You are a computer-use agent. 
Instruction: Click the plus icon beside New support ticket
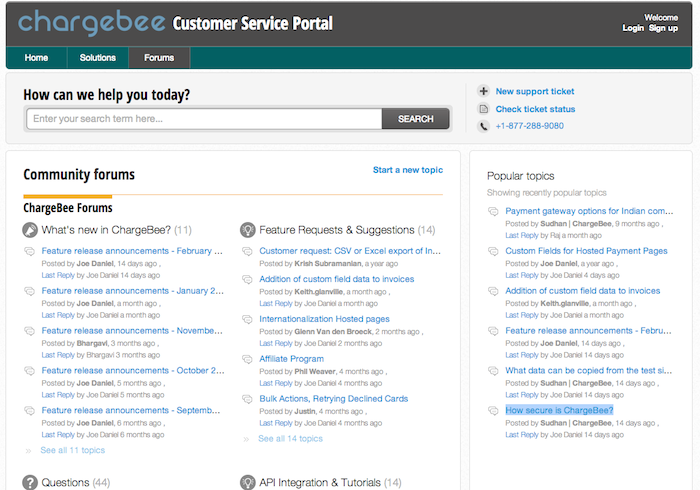[483, 91]
